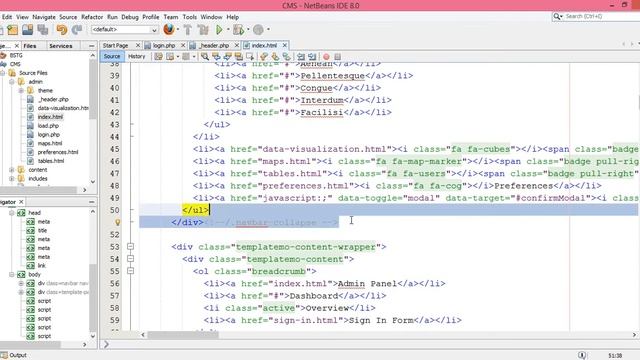The height and width of the screenshot is (360, 640).
Task: Click the Next Bookmark icon
Action: click(275, 56)
